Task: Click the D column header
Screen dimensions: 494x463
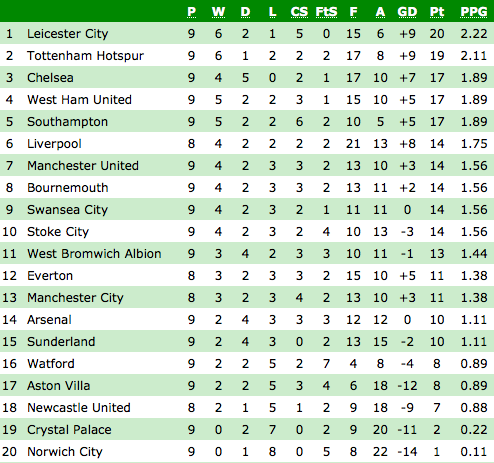Action: [245, 12]
